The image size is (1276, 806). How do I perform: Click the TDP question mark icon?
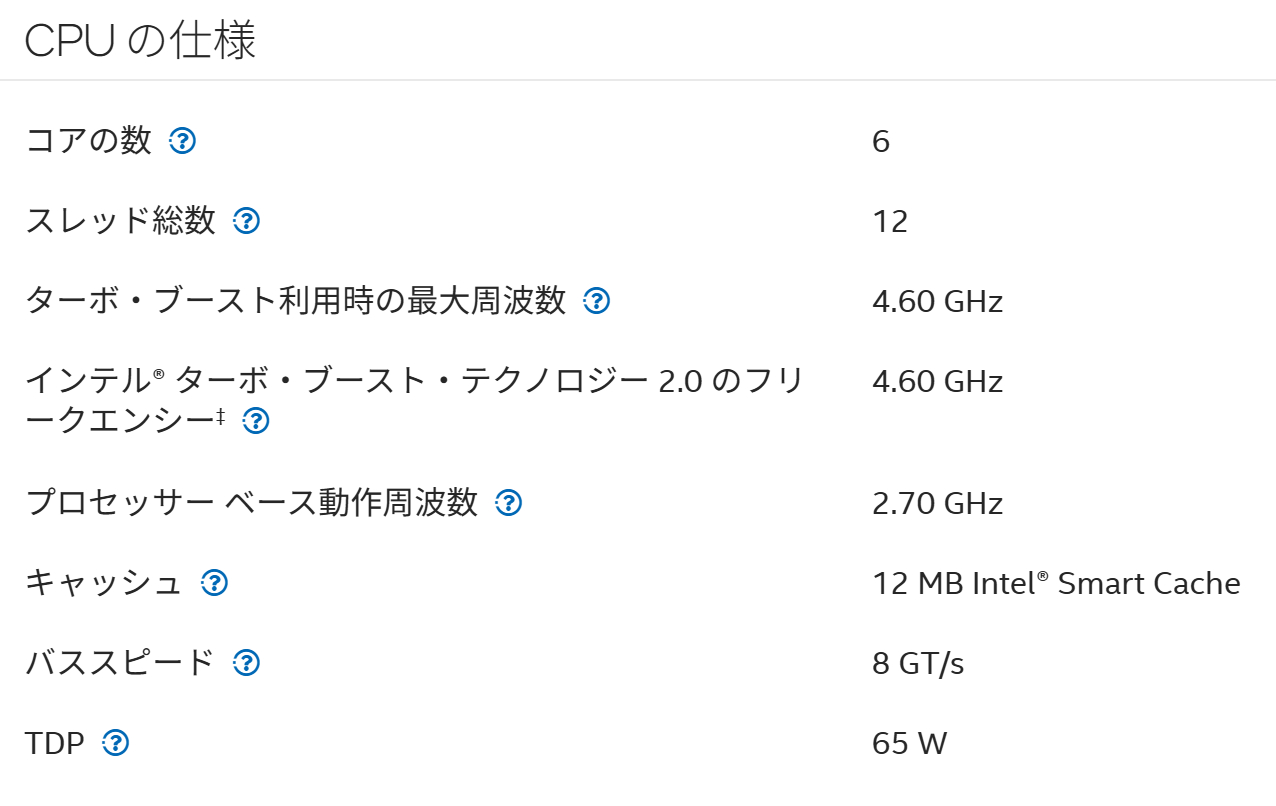click(x=116, y=743)
